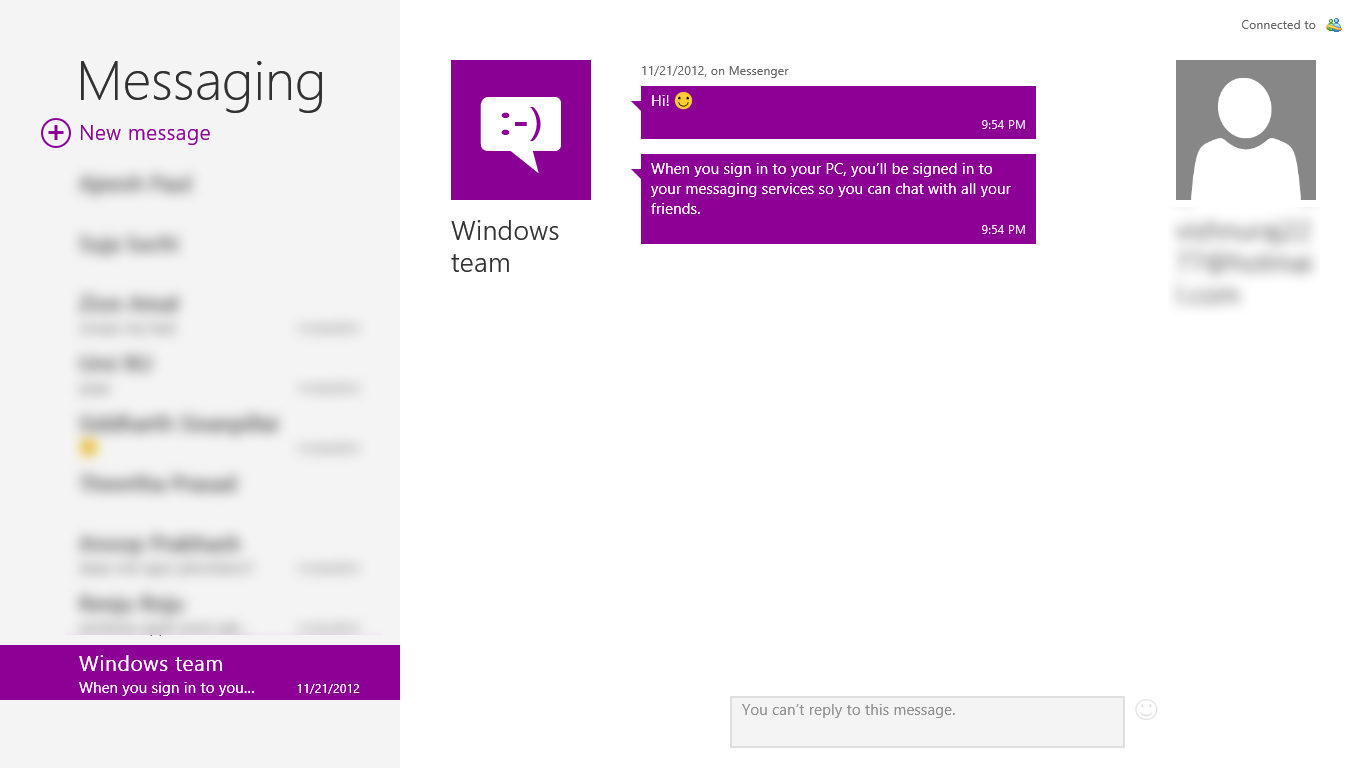Click the "When you sign in to your PC" message
The image size is (1366, 768).
[838, 198]
